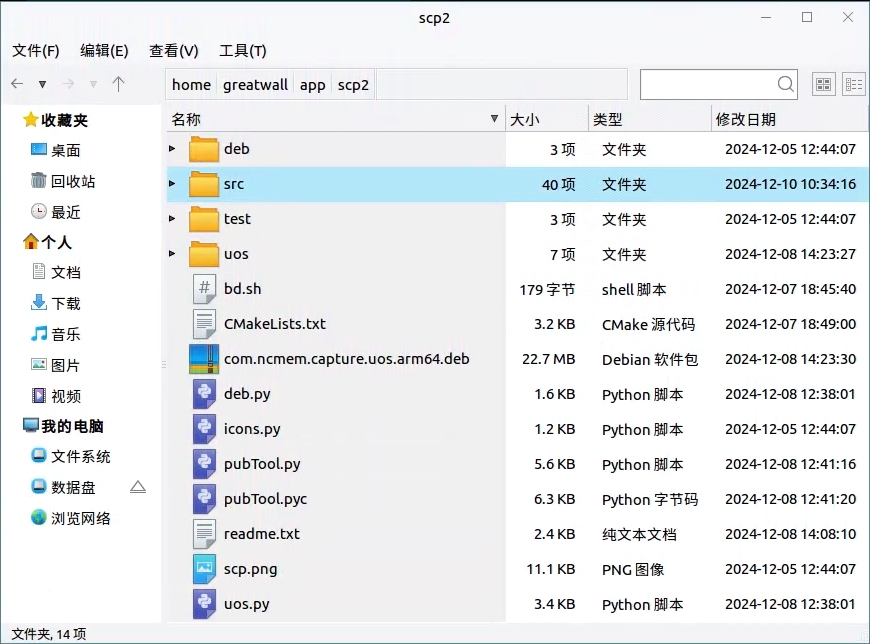Select the com.ncmem.capture.uos.arm64.deb package icon
Image resolution: width=870 pixels, height=644 pixels.
pos(204,359)
